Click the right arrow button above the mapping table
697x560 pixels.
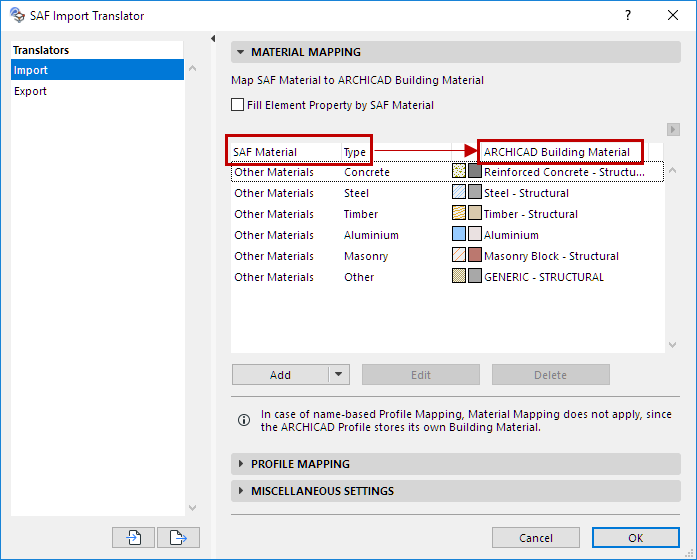point(673,129)
